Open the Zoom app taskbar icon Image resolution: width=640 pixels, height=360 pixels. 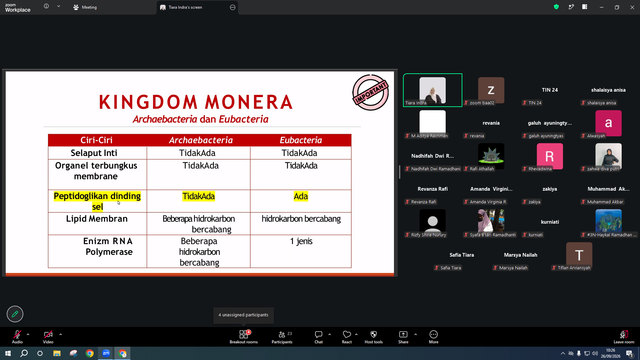[x=106, y=353]
